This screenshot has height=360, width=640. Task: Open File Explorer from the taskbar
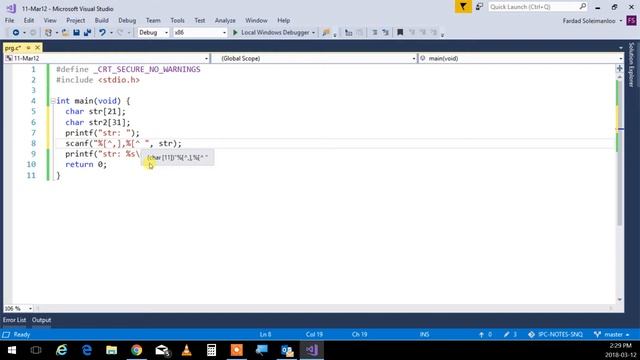[x=111, y=350]
